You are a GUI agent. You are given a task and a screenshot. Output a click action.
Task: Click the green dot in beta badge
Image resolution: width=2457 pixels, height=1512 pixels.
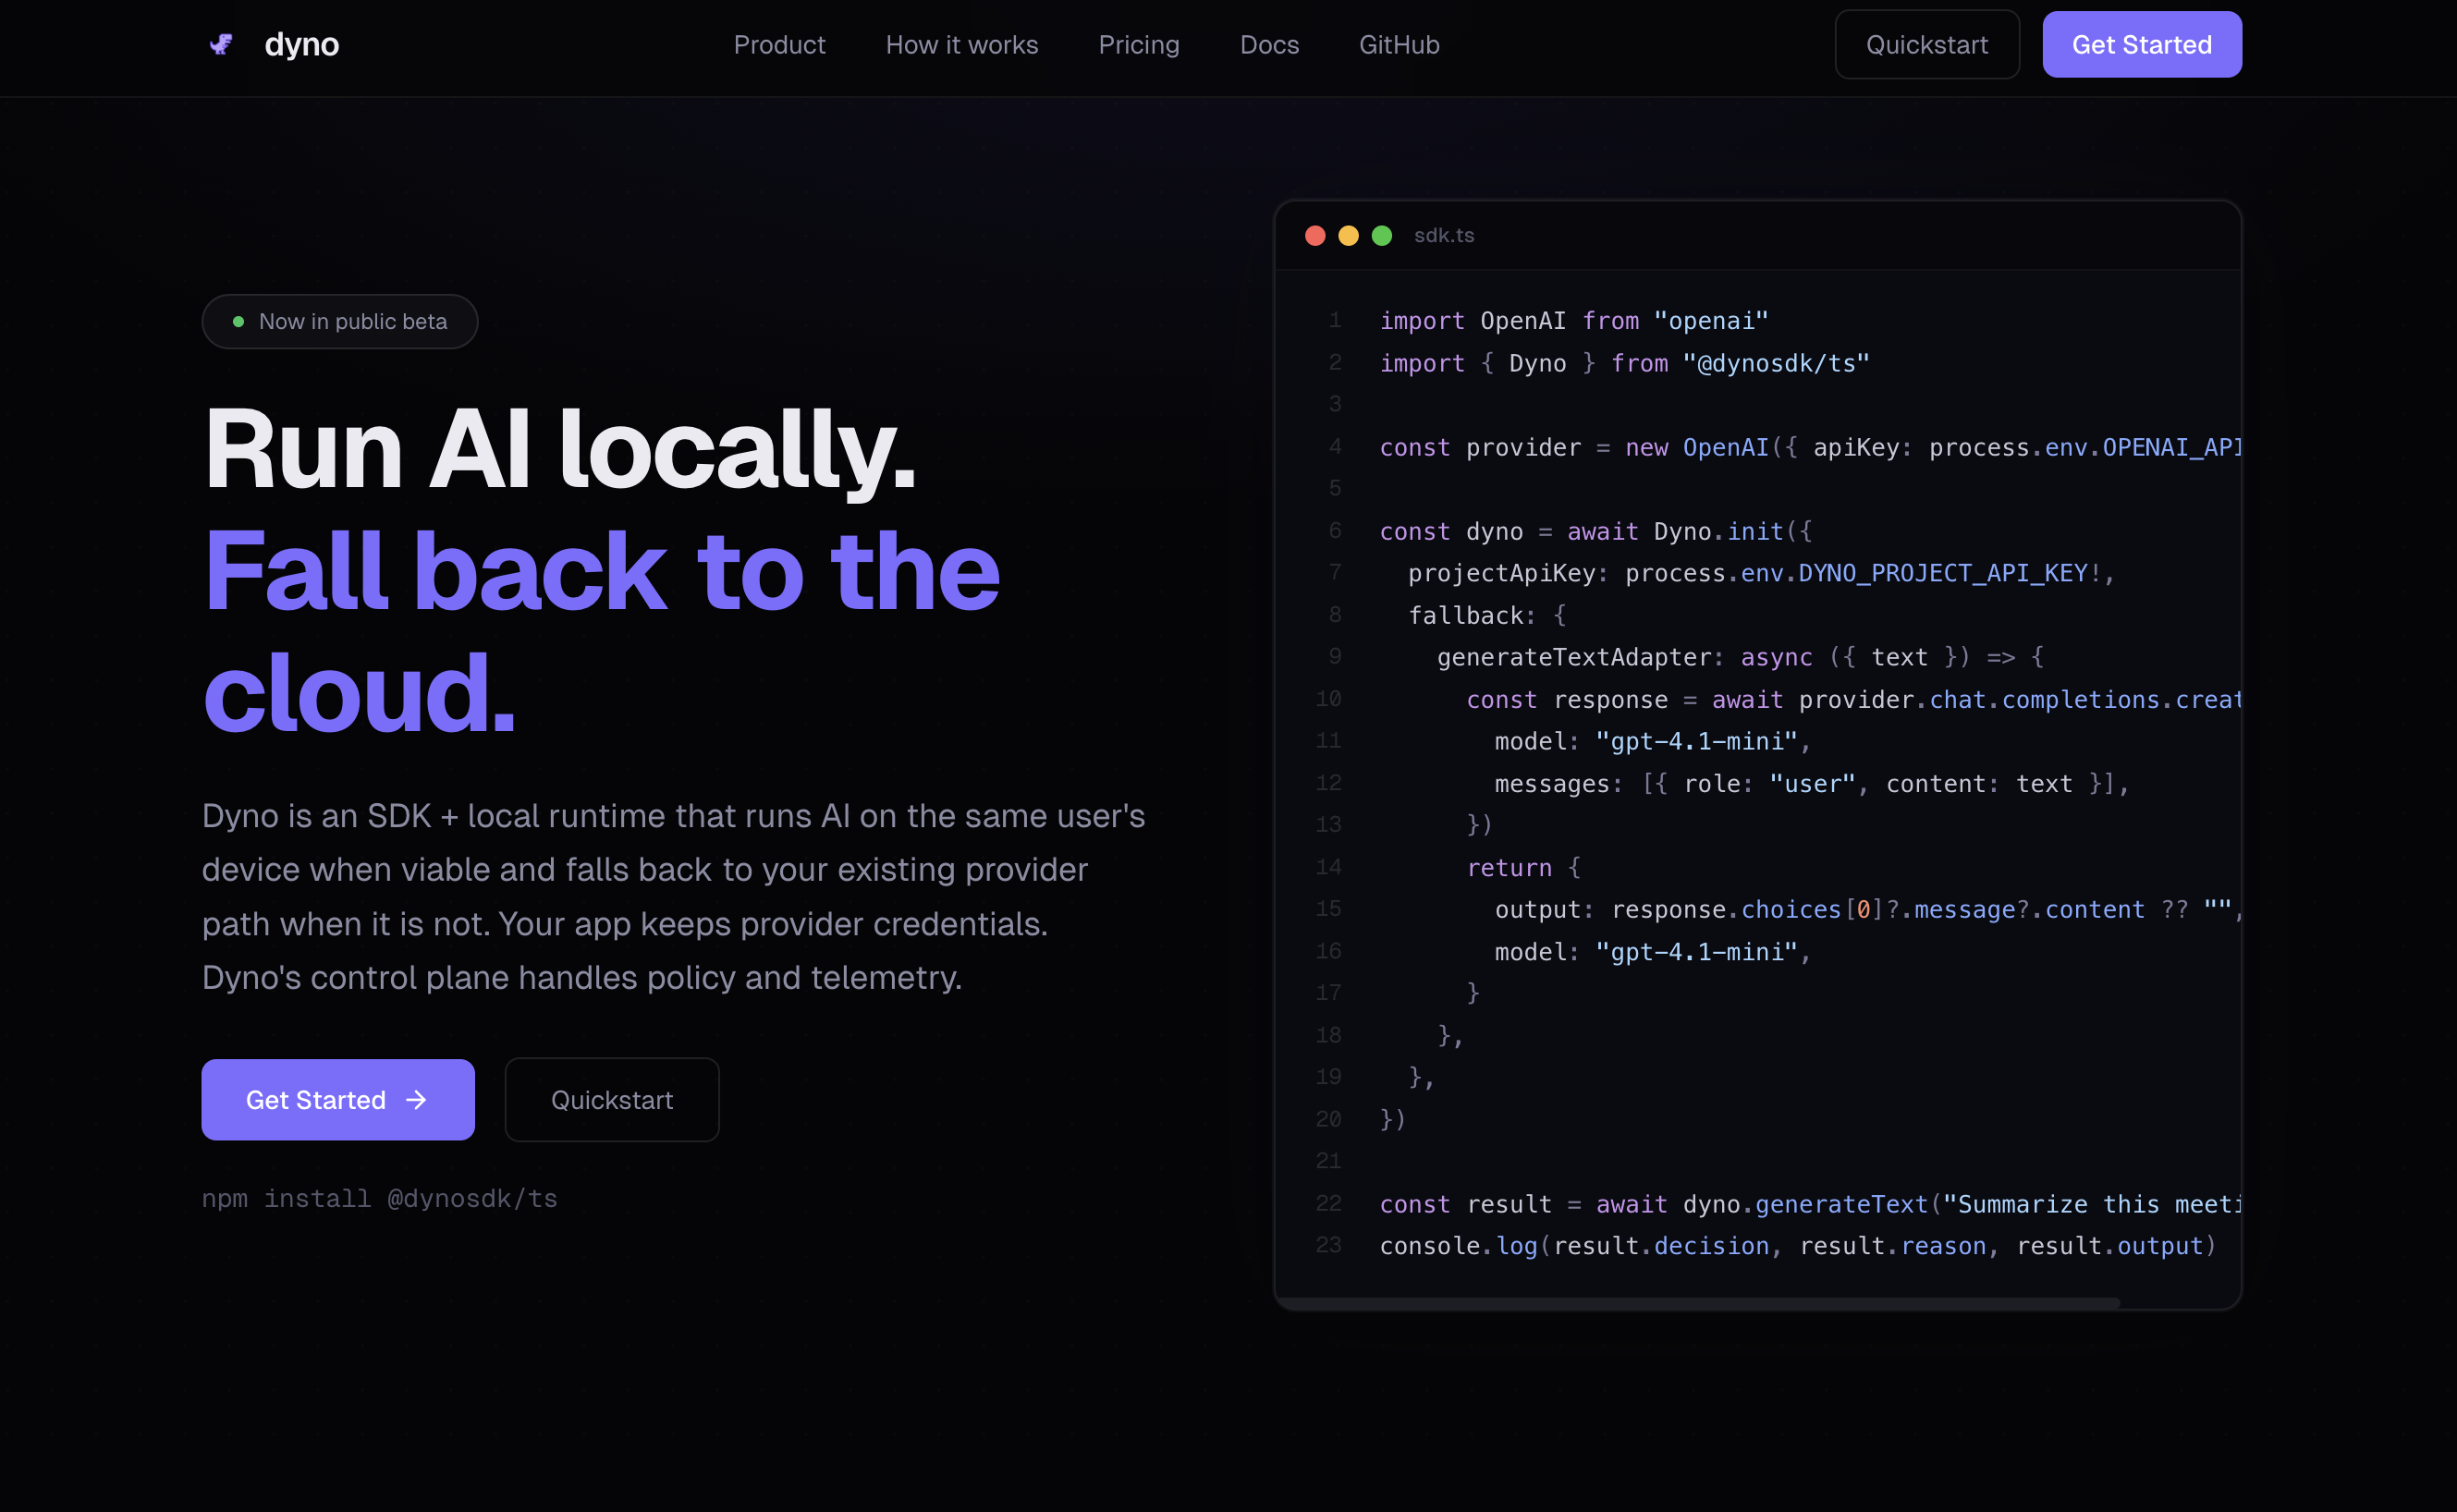pyautogui.click(x=238, y=321)
